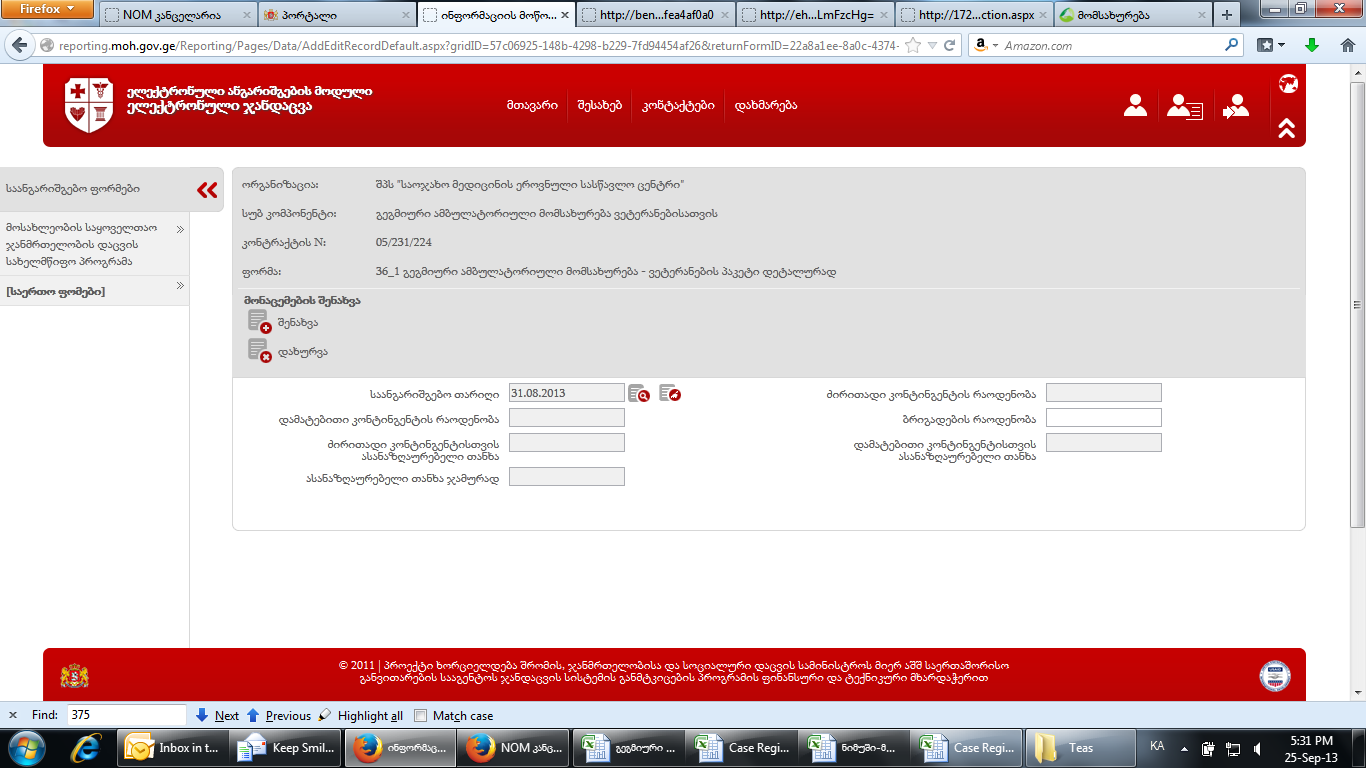Click the globe icon at top-right of banner

pos(1288,84)
